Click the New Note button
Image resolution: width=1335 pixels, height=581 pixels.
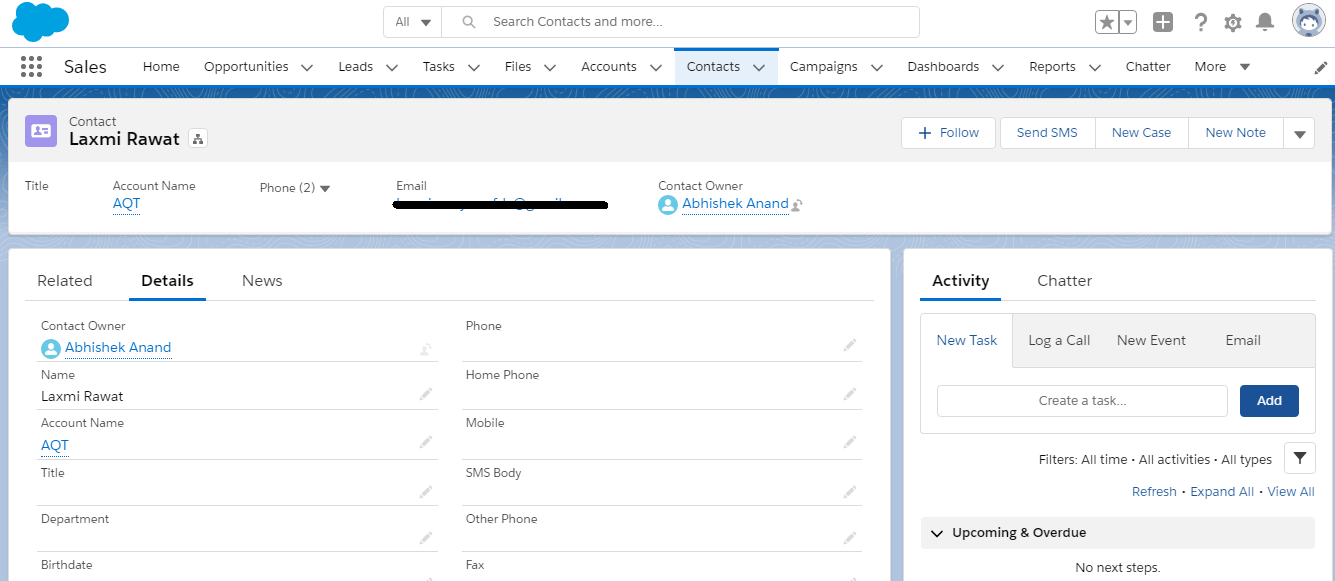click(x=1235, y=133)
